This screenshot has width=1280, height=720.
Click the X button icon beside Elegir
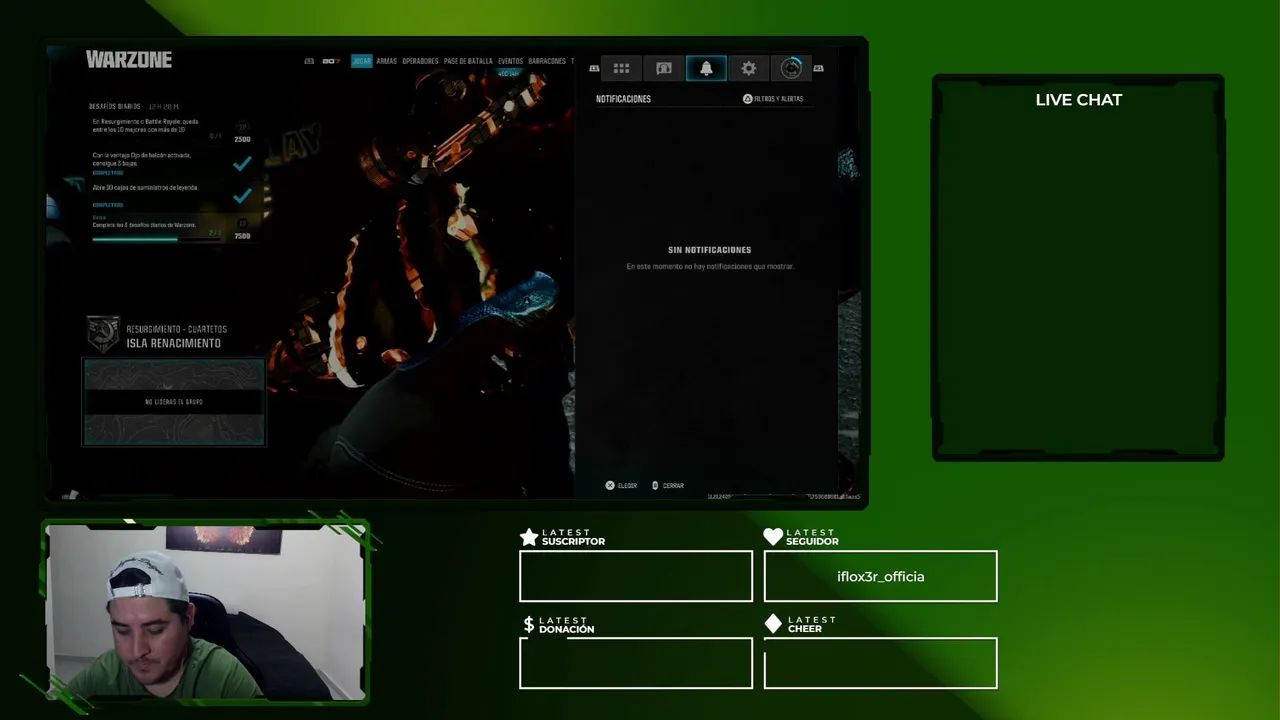pyautogui.click(x=610, y=485)
